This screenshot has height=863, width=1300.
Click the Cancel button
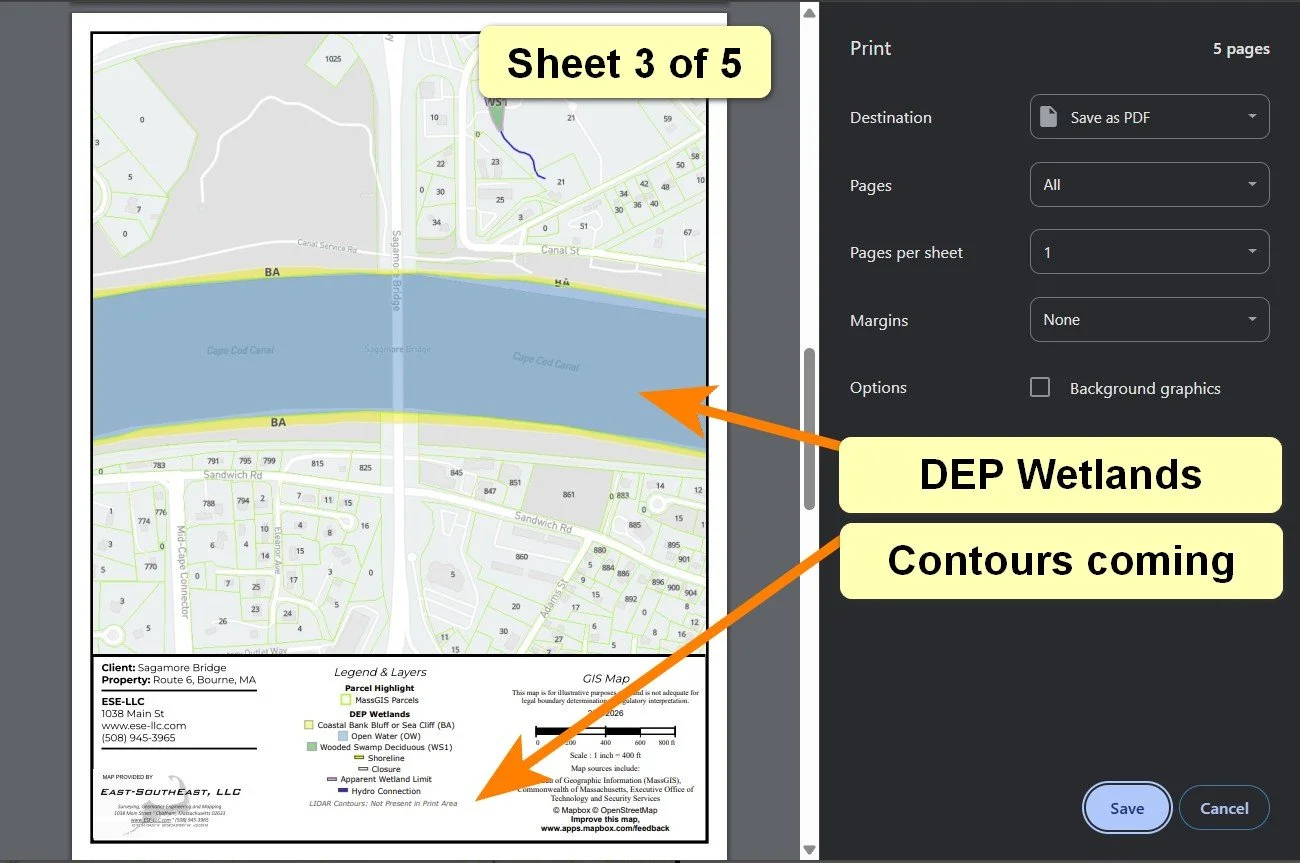click(x=1224, y=808)
